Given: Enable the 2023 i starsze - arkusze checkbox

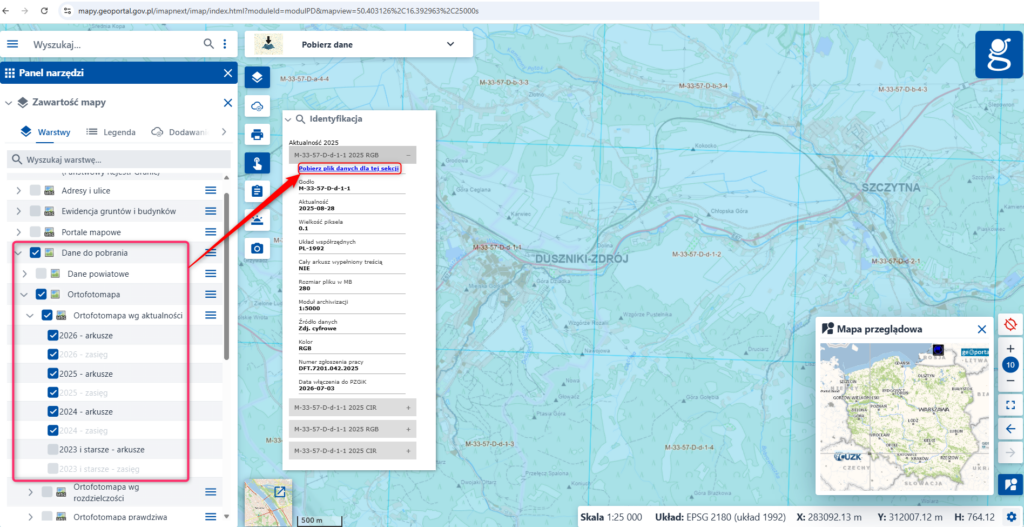Looking at the screenshot, I should (53, 449).
